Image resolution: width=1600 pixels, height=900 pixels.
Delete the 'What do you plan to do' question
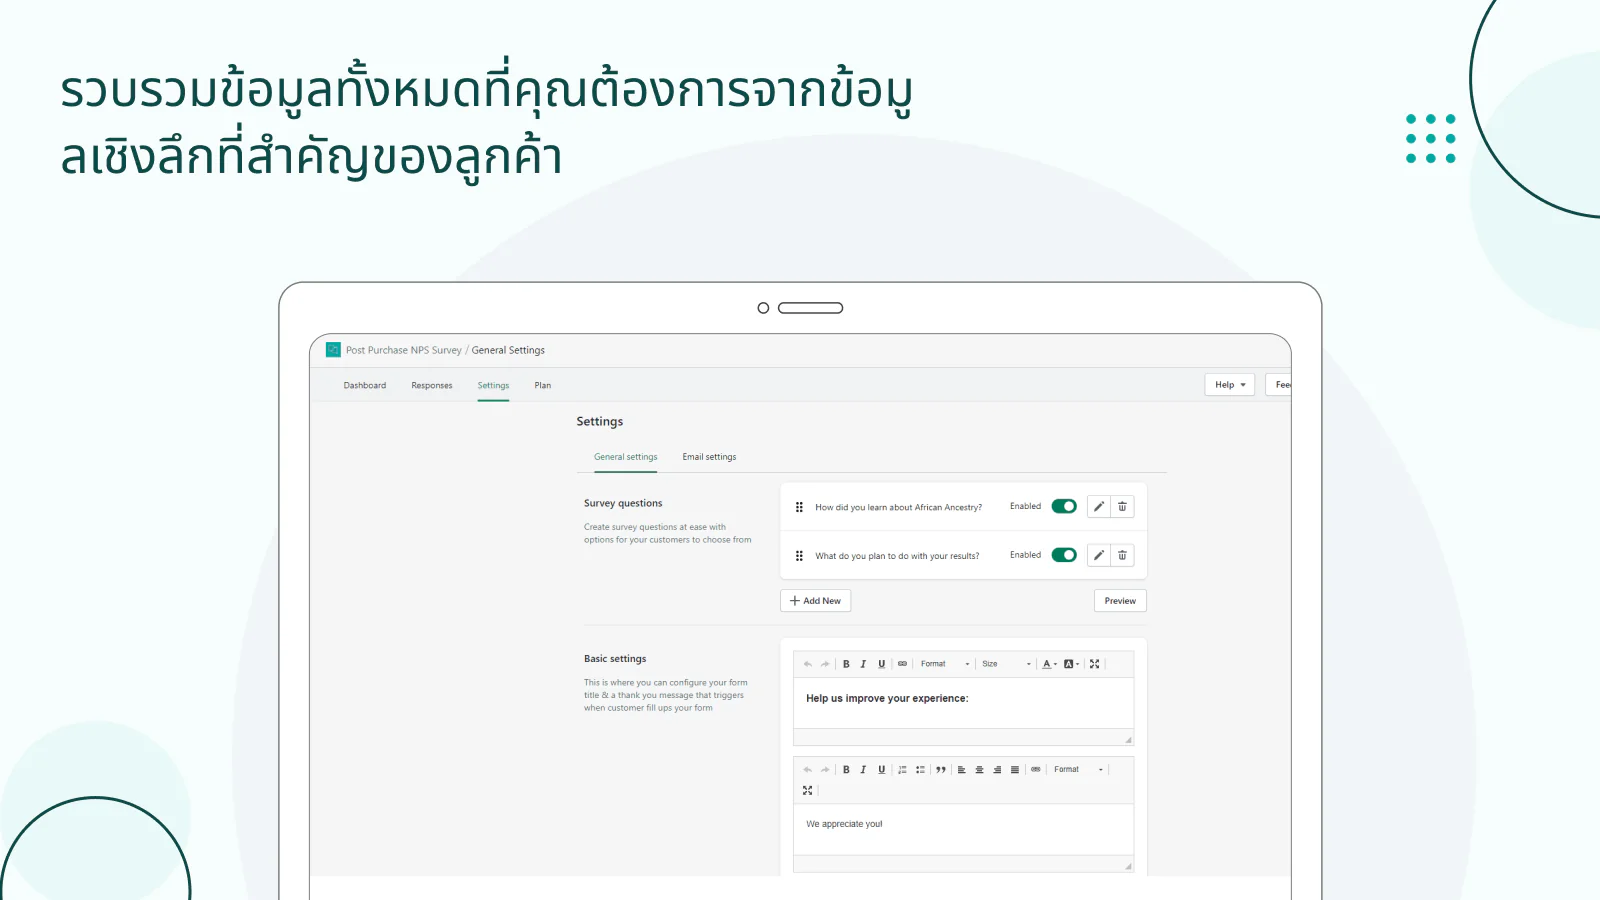tap(1122, 555)
